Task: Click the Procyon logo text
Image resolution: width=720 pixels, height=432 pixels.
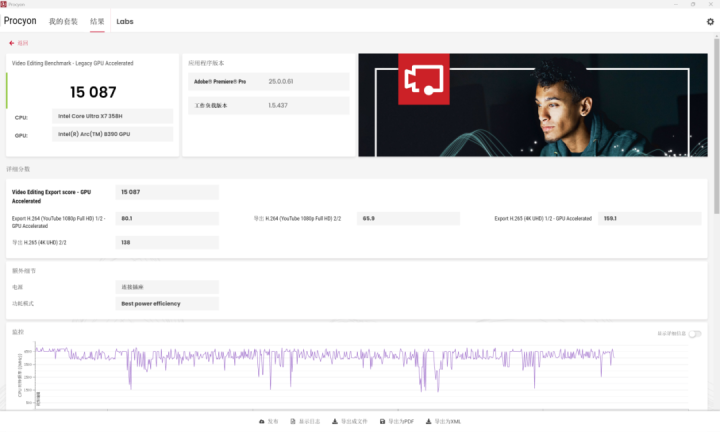Action: (x=20, y=21)
